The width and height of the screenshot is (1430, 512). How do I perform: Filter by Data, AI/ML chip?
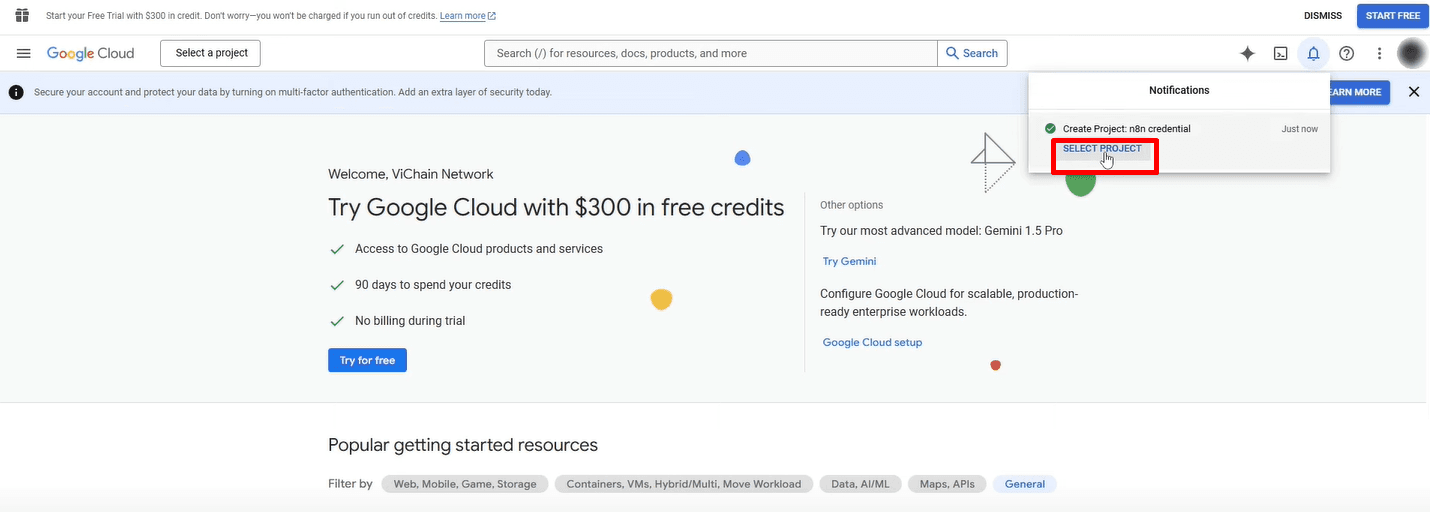point(861,484)
